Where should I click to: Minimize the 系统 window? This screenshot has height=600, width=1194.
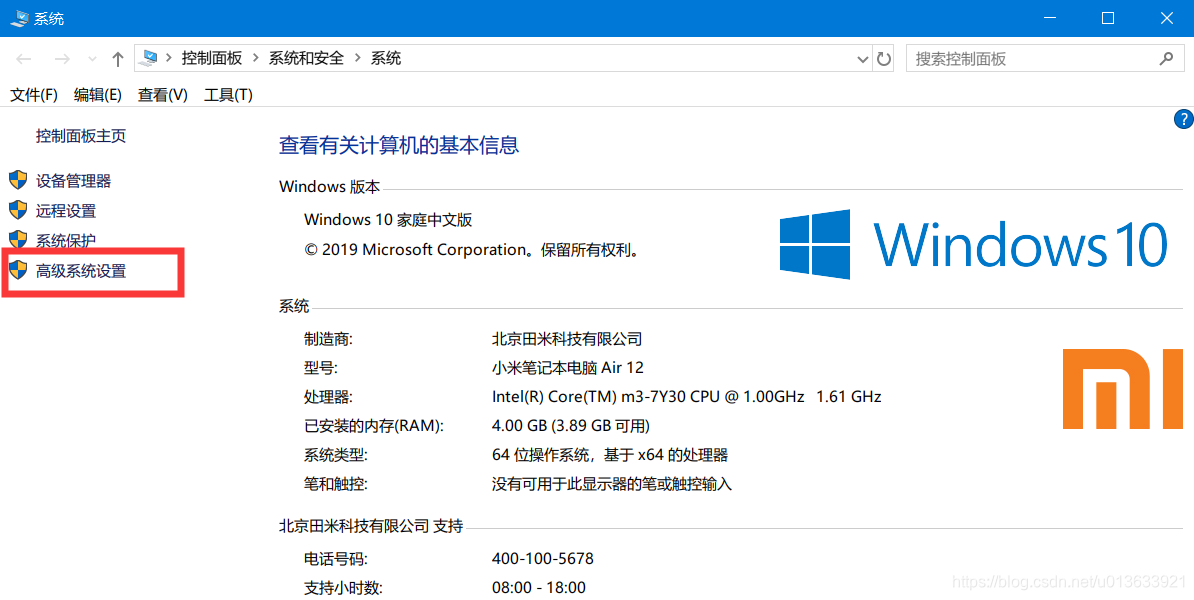tap(1050, 18)
